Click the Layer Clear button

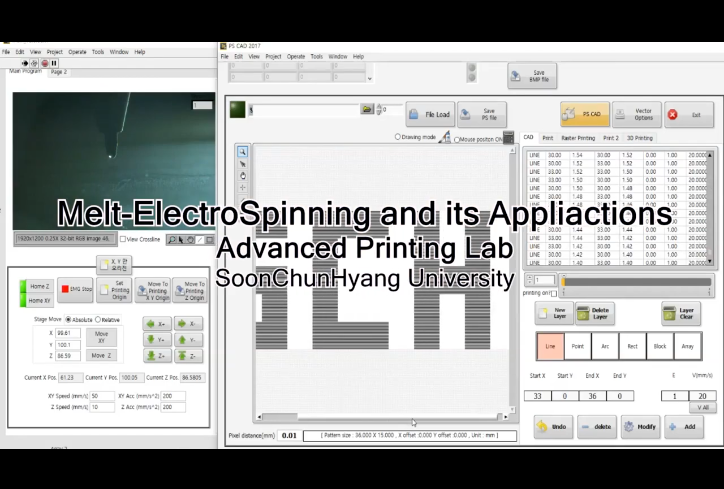[x=681, y=314]
